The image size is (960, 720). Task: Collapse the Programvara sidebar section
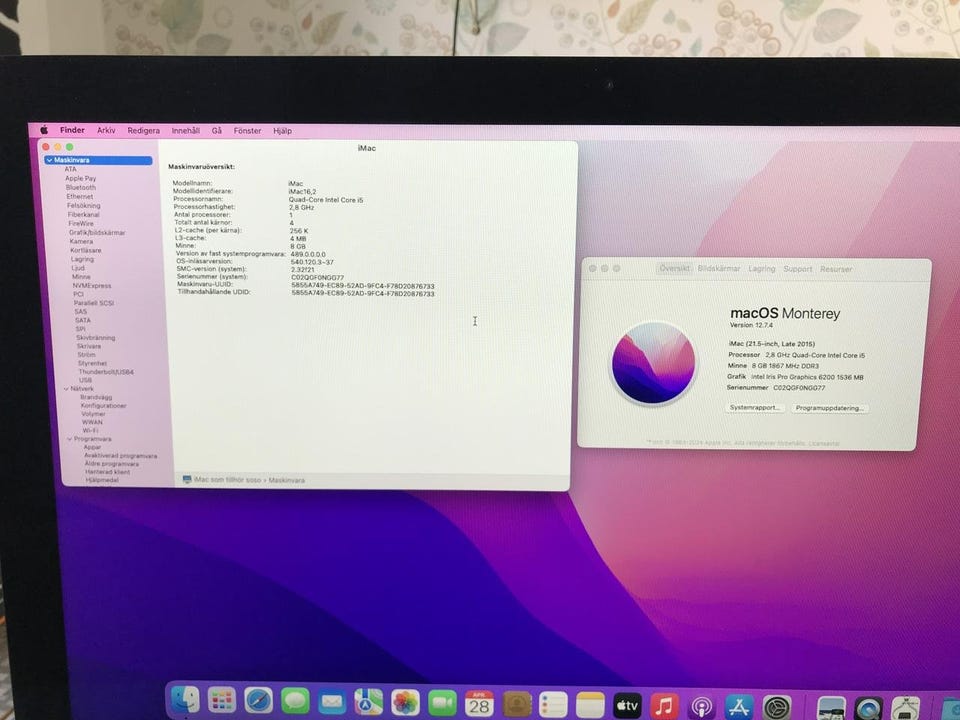coord(70,438)
